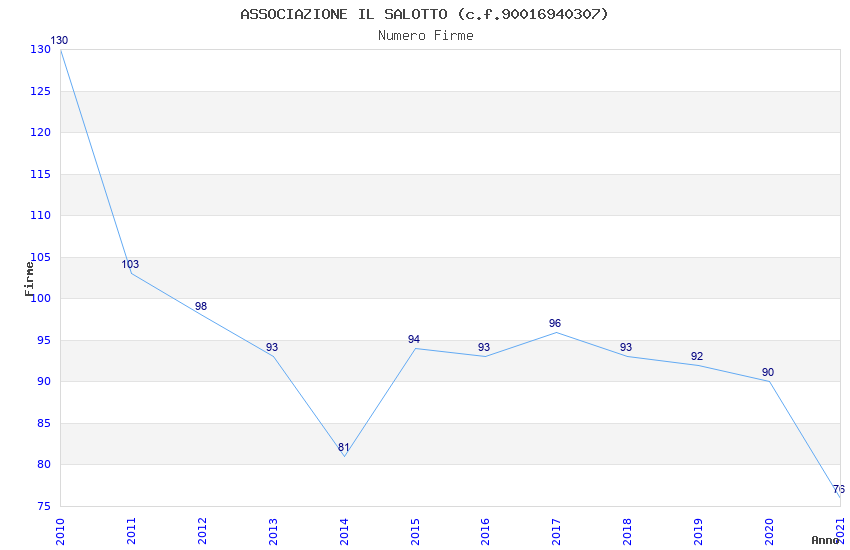
Task: Click the y-axis value 75
Action: click(x=44, y=506)
